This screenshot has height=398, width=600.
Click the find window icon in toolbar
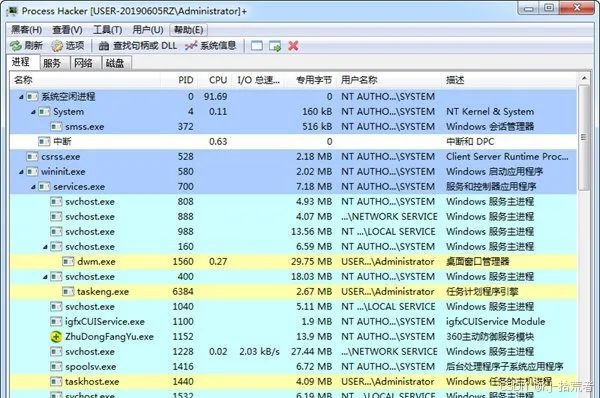click(x=257, y=46)
